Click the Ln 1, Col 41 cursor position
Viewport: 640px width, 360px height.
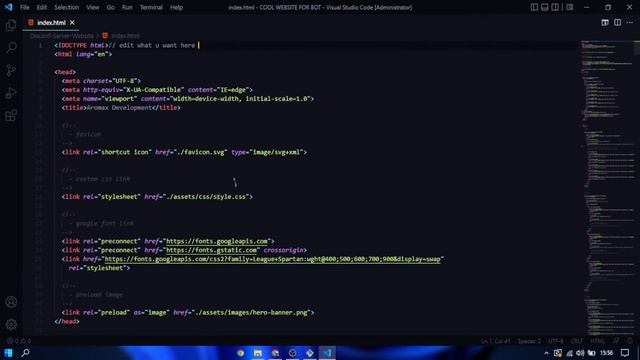coord(496,341)
